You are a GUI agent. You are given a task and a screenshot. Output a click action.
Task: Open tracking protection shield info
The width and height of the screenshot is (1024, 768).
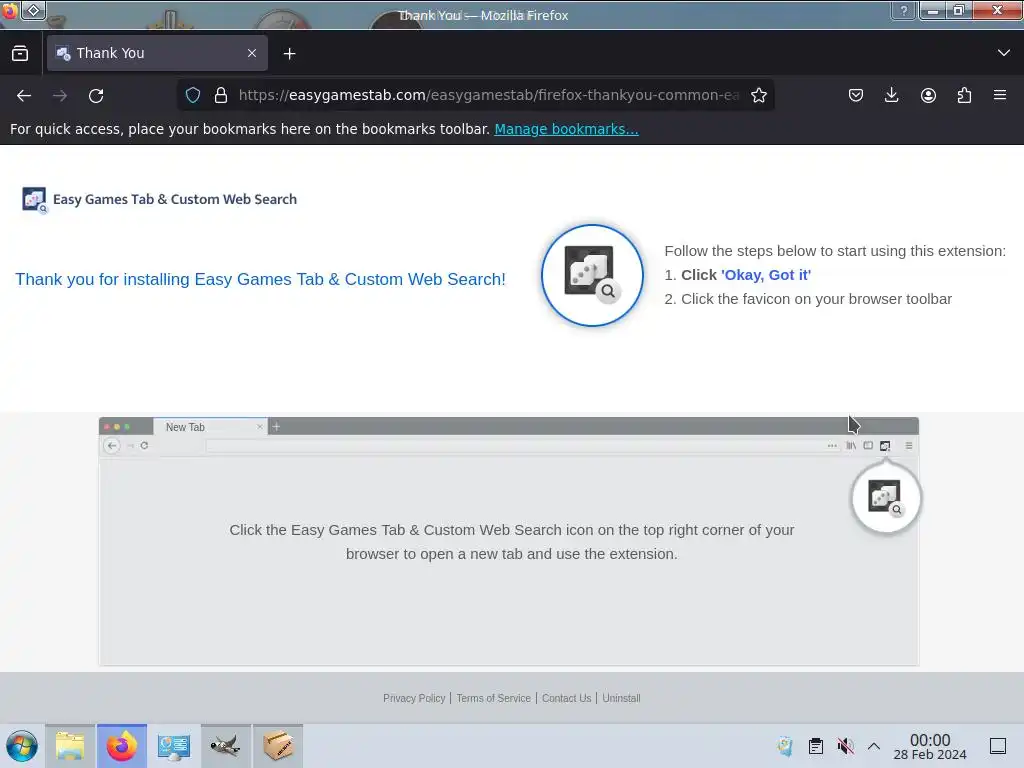click(x=193, y=95)
